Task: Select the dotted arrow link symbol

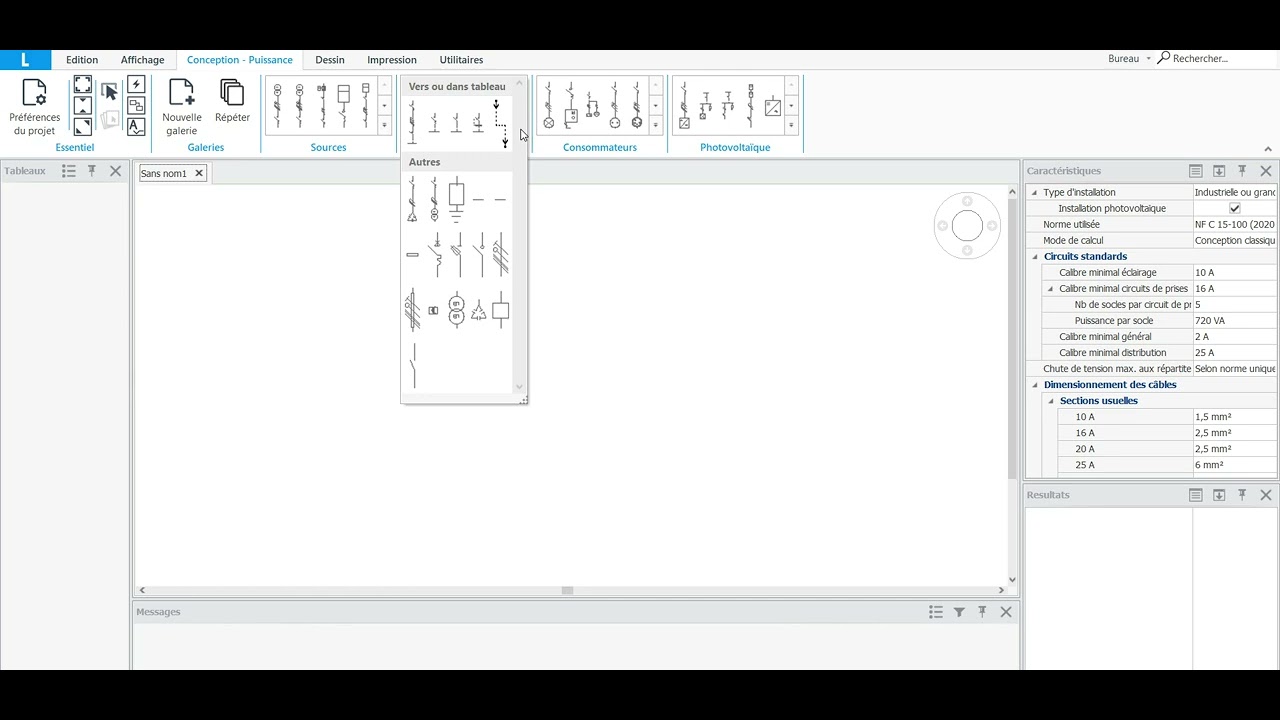Action: 500,123
